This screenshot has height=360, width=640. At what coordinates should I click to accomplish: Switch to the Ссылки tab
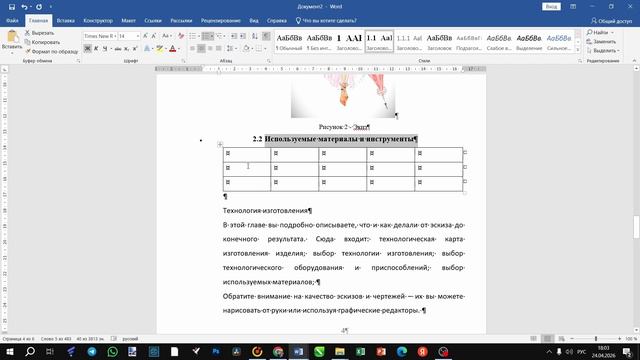tap(153, 20)
